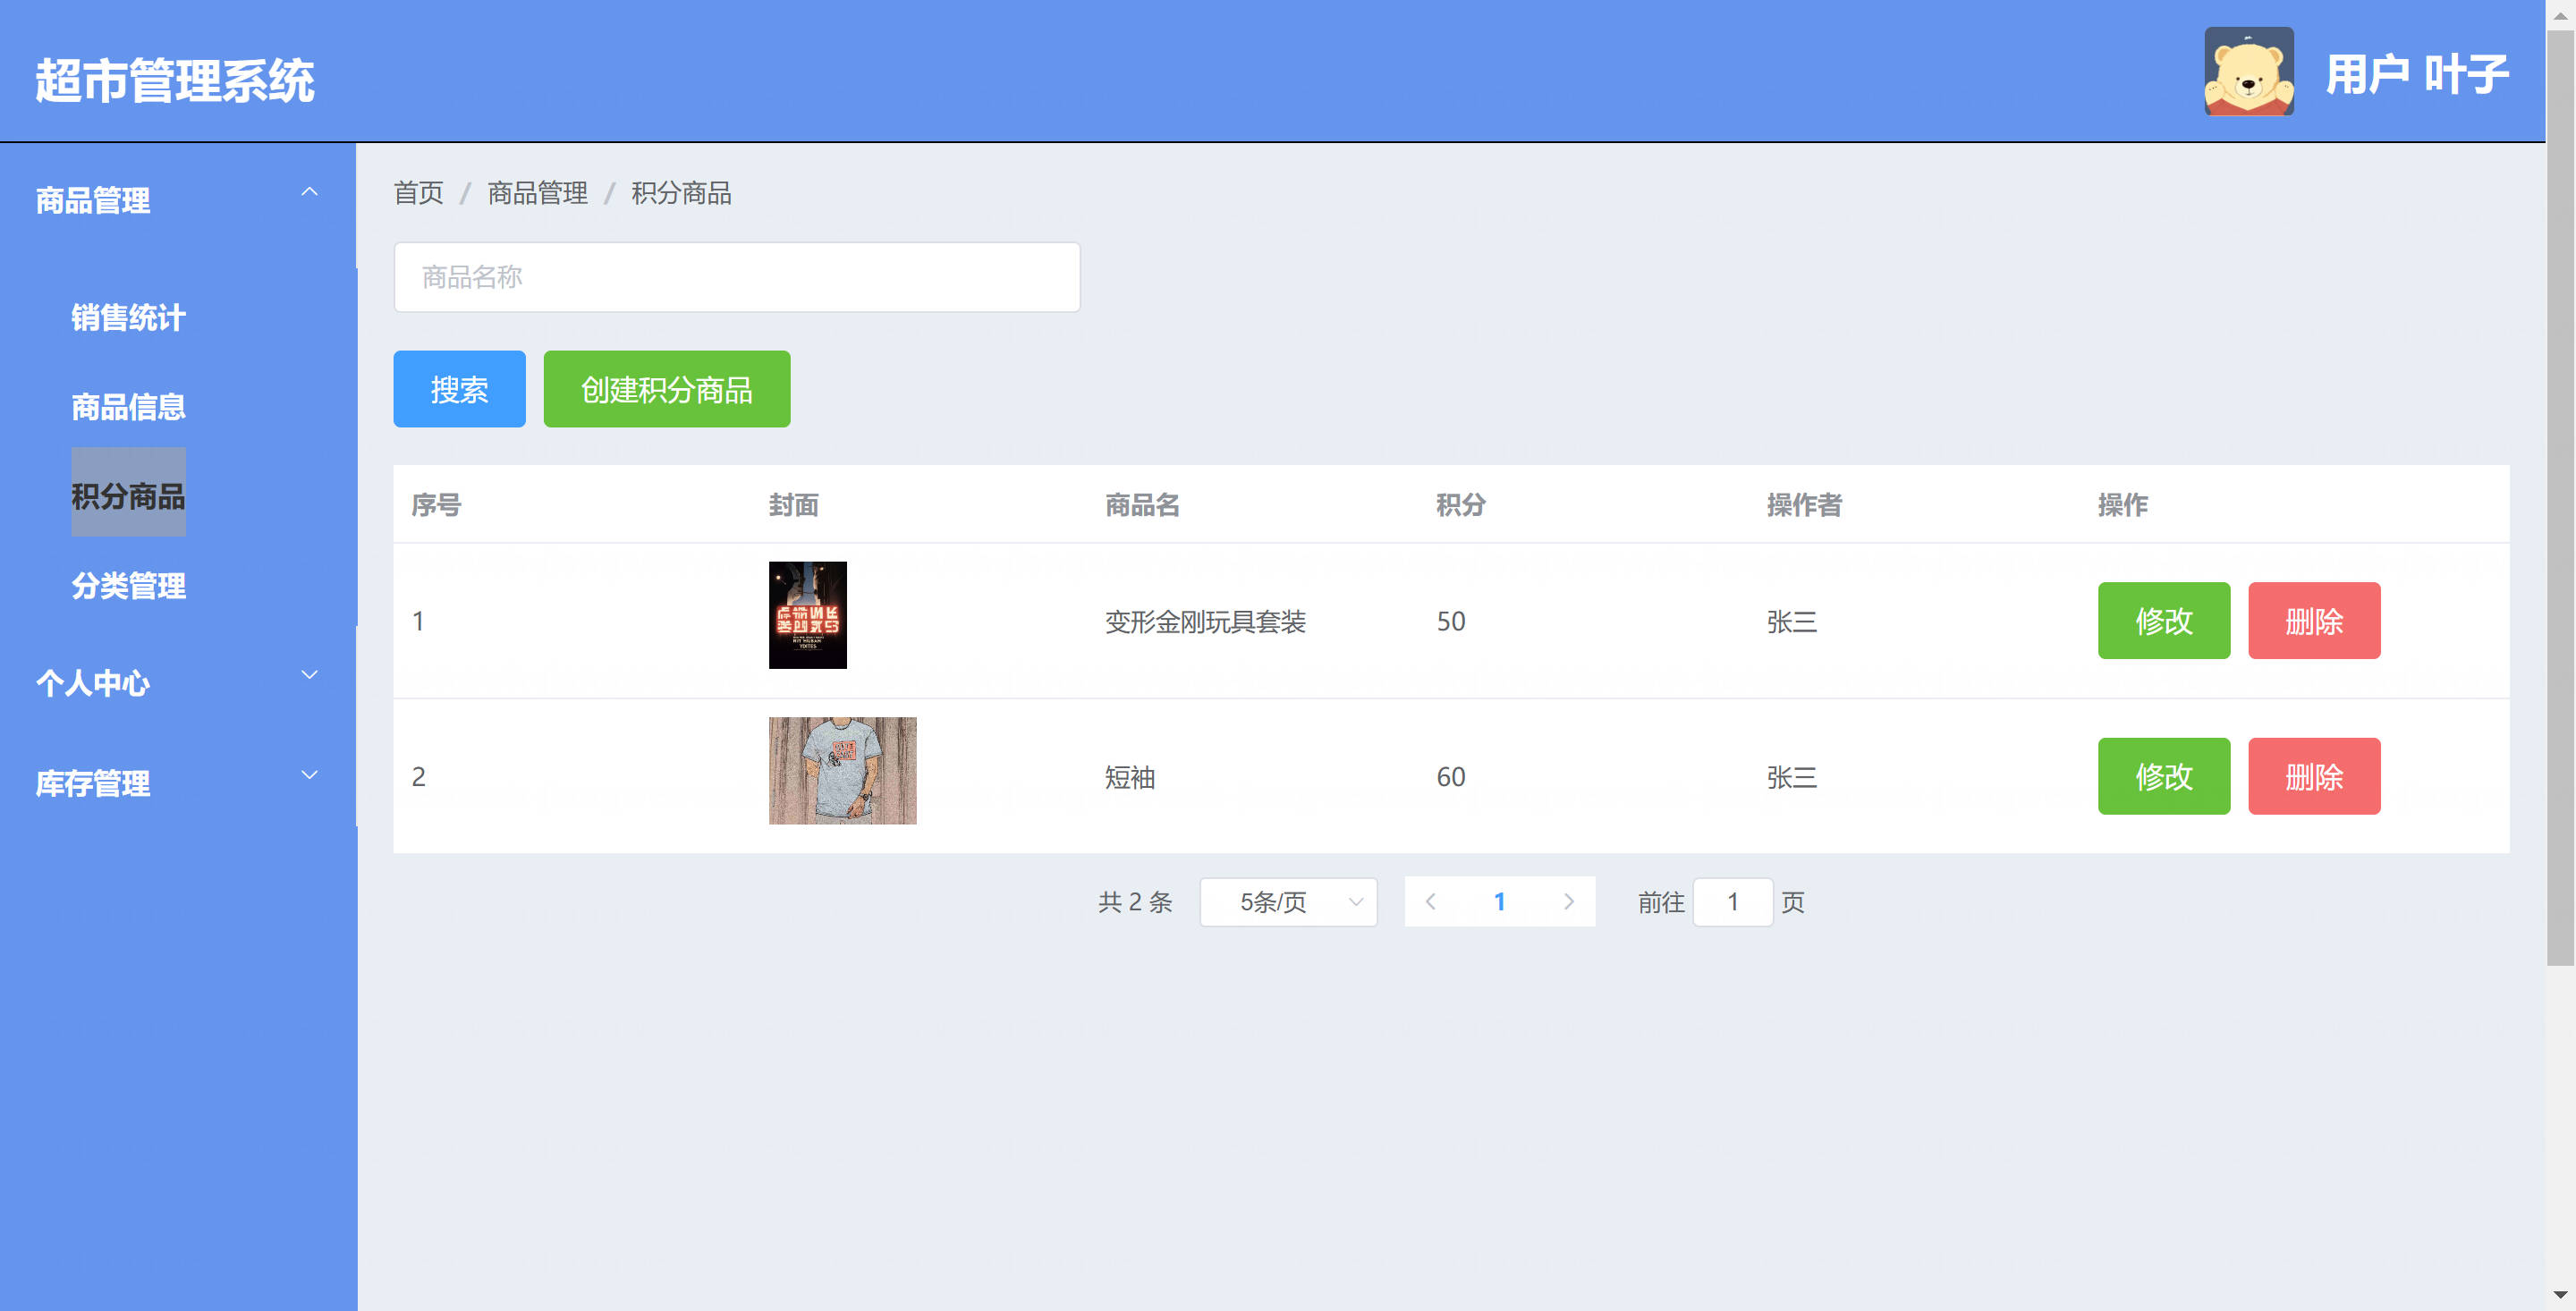Screen dimensions: 2576x1311
Task: Open the 5条/页 page size dropdown
Action: (x=1287, y=902)
